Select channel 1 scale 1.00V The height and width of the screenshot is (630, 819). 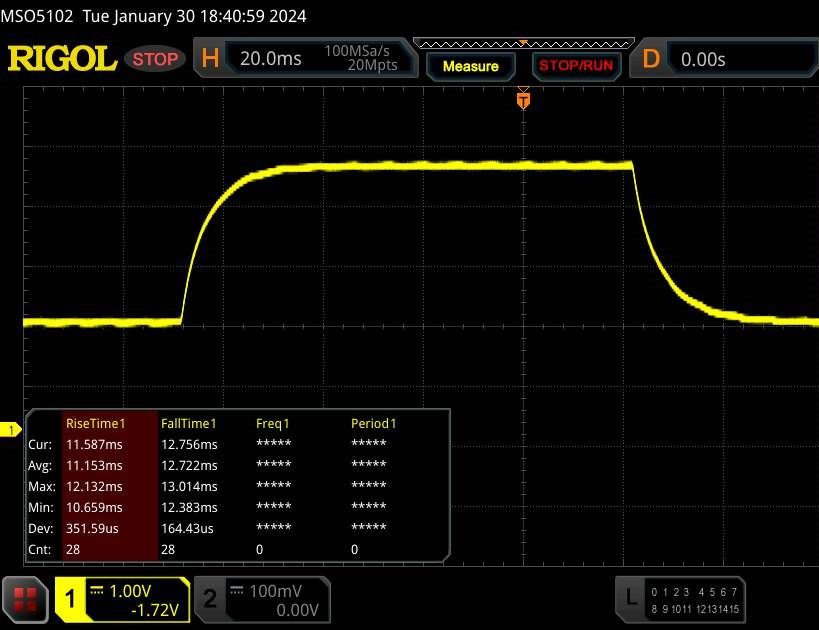pyautogui.click(x=130, y=591)
